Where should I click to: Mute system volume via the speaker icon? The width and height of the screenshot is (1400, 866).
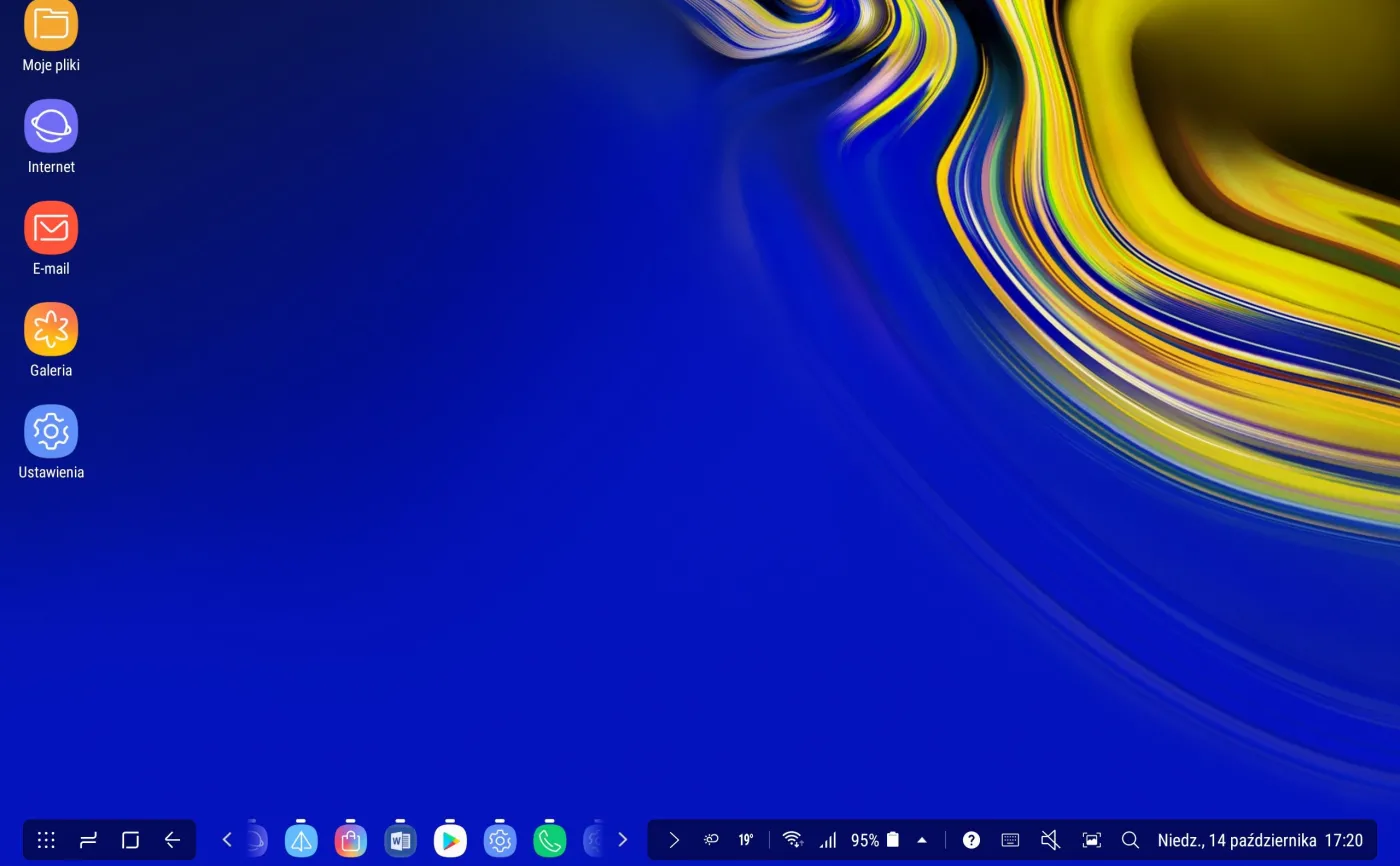[x=1050, y=840]
